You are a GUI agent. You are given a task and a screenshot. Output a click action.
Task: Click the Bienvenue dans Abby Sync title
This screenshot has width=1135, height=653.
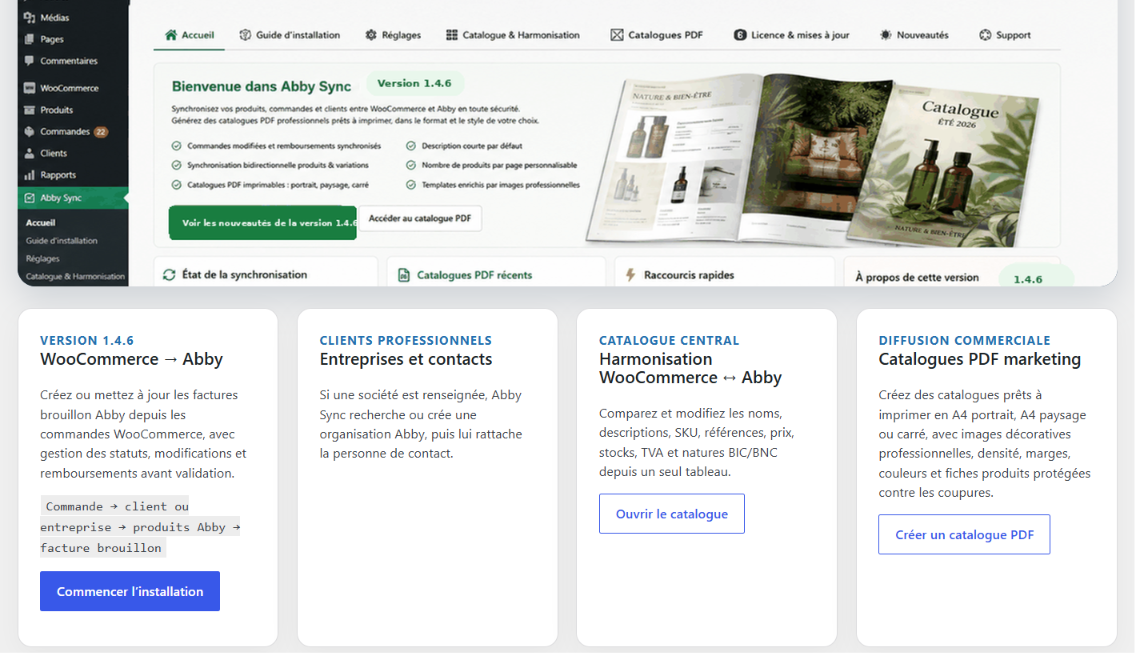[x=261, y=86]
